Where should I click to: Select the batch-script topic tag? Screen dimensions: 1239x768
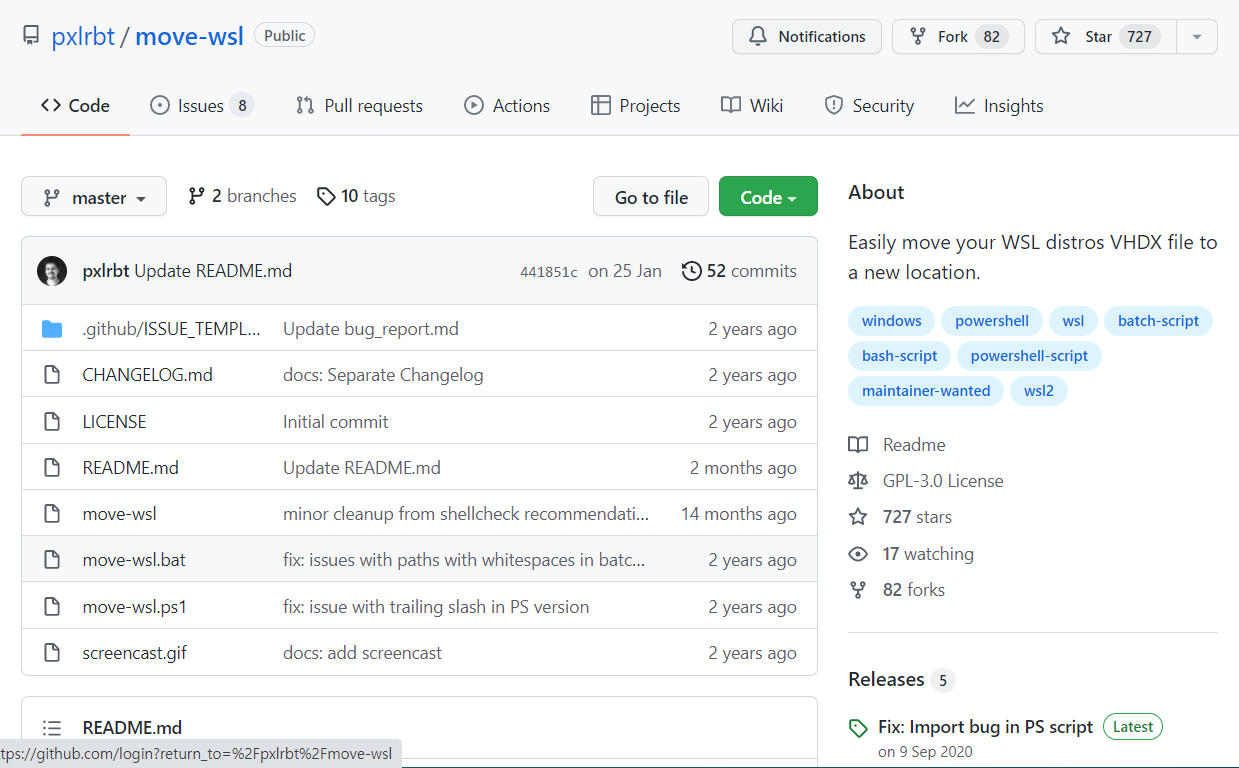tap(1158, 321)
